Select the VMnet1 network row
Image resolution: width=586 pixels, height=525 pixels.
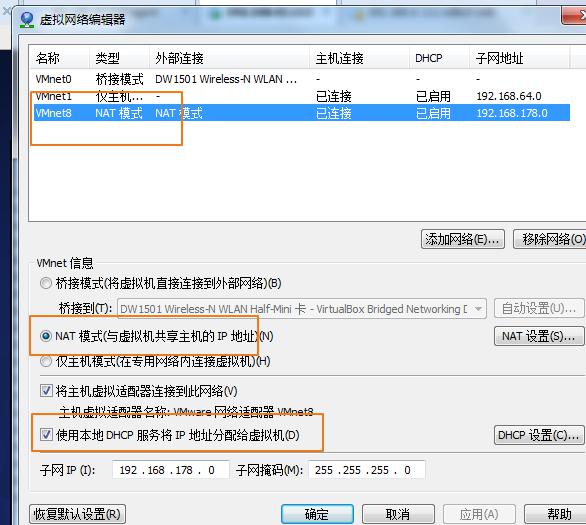301,96
